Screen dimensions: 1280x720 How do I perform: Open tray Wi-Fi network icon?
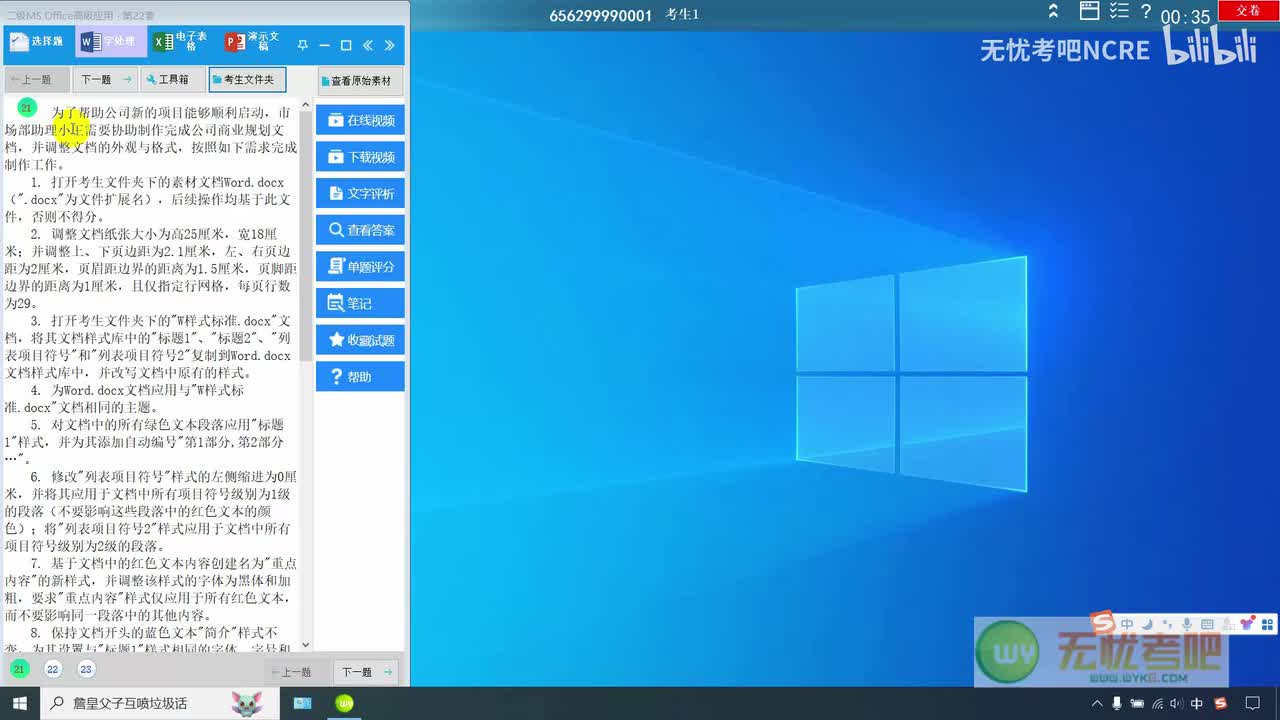click(1158, 703)
